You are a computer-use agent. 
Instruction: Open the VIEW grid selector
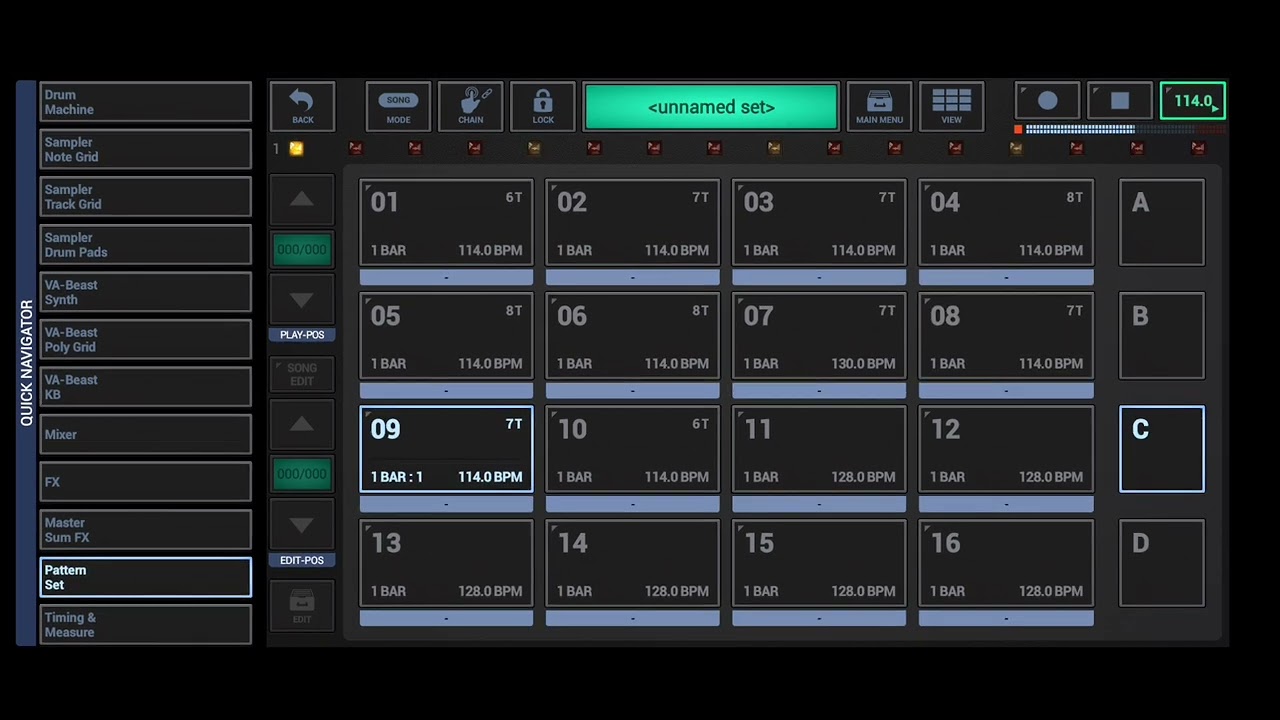click(x=951, y=106)
